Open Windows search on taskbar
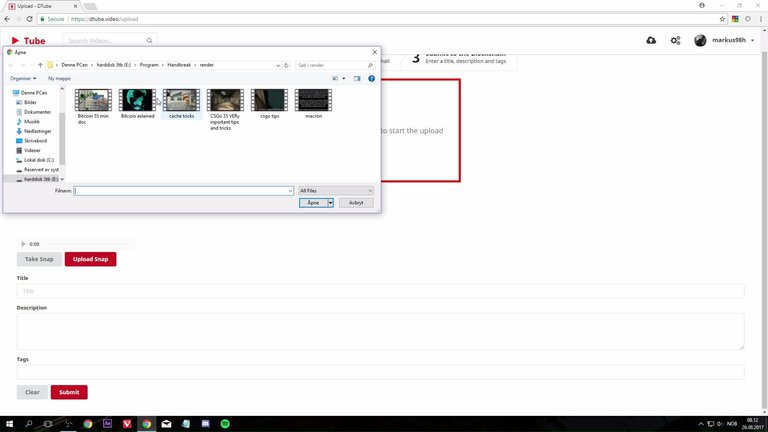This screenshot has height=432, width=768. coord(28,424)
